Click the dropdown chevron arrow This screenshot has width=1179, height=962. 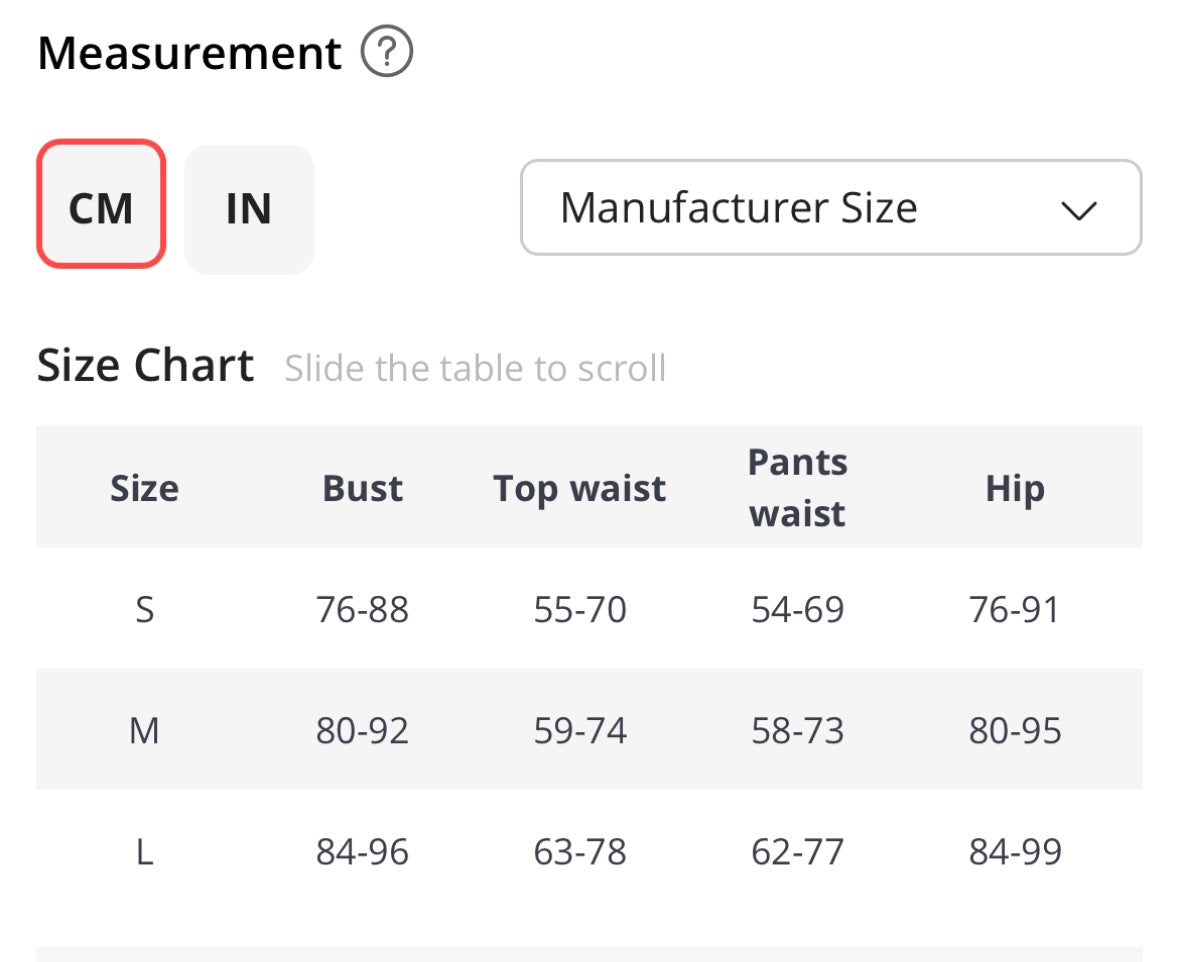(1078, 210)
